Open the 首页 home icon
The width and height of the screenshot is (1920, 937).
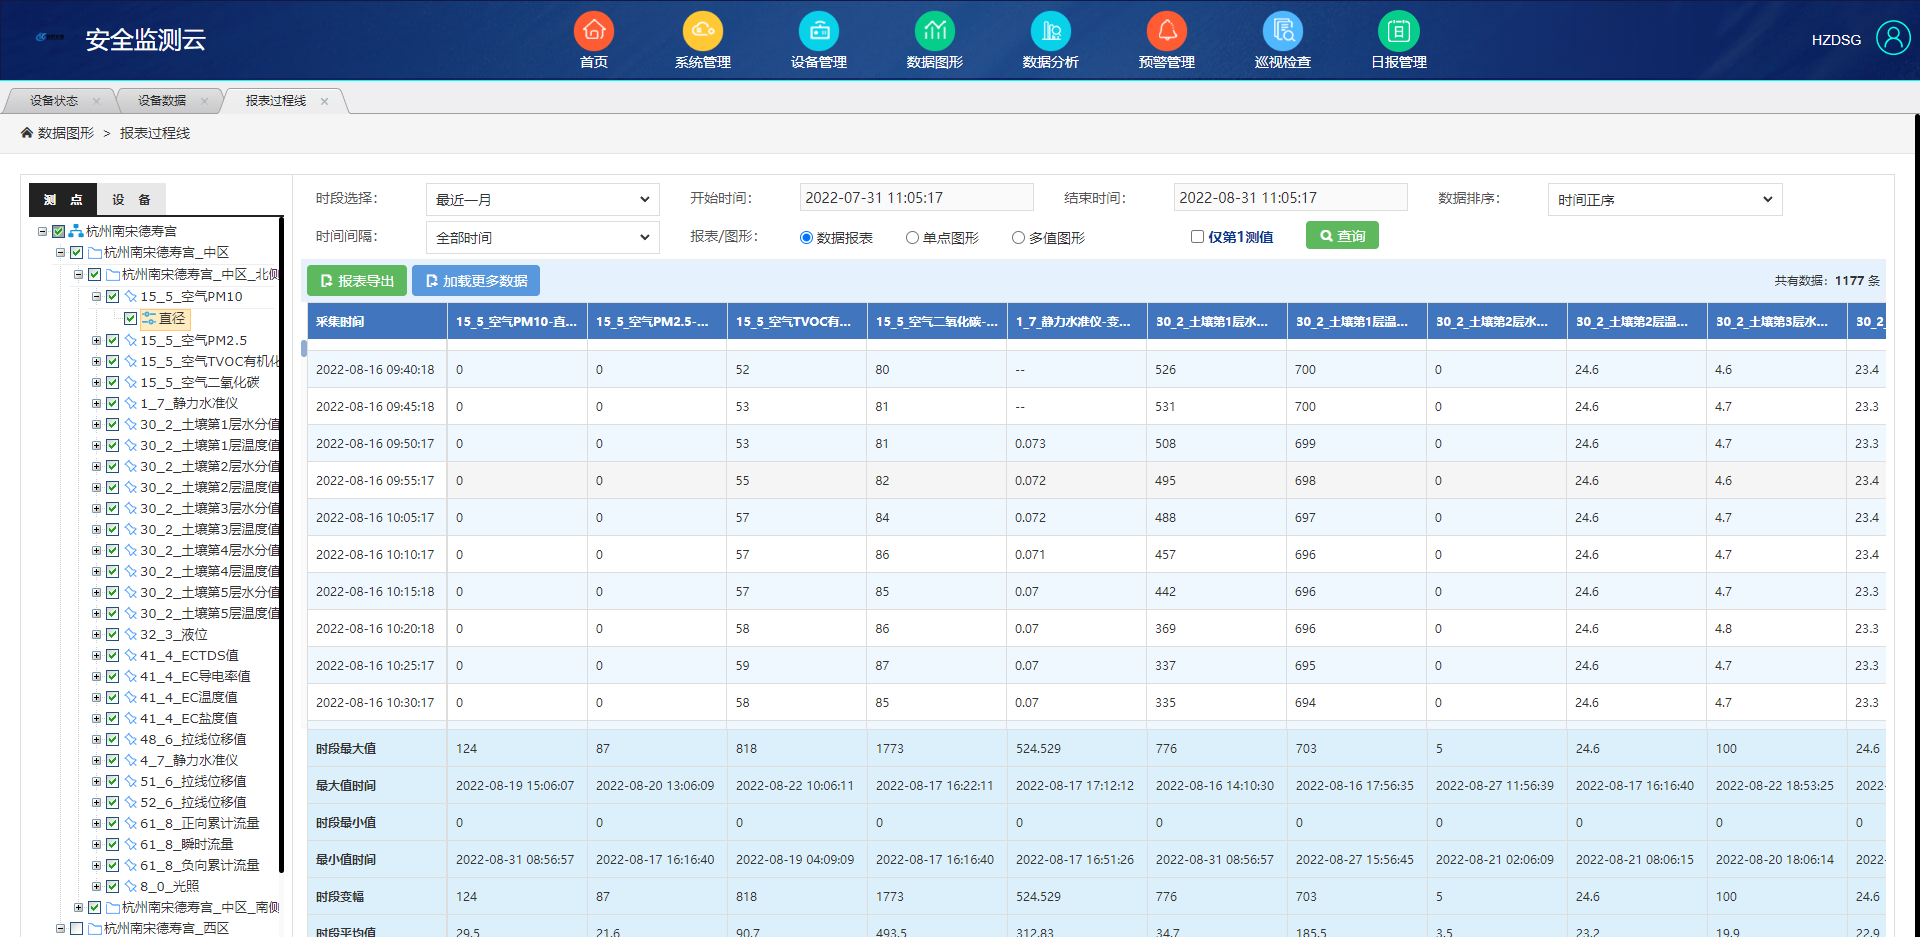tap(594, 30)
